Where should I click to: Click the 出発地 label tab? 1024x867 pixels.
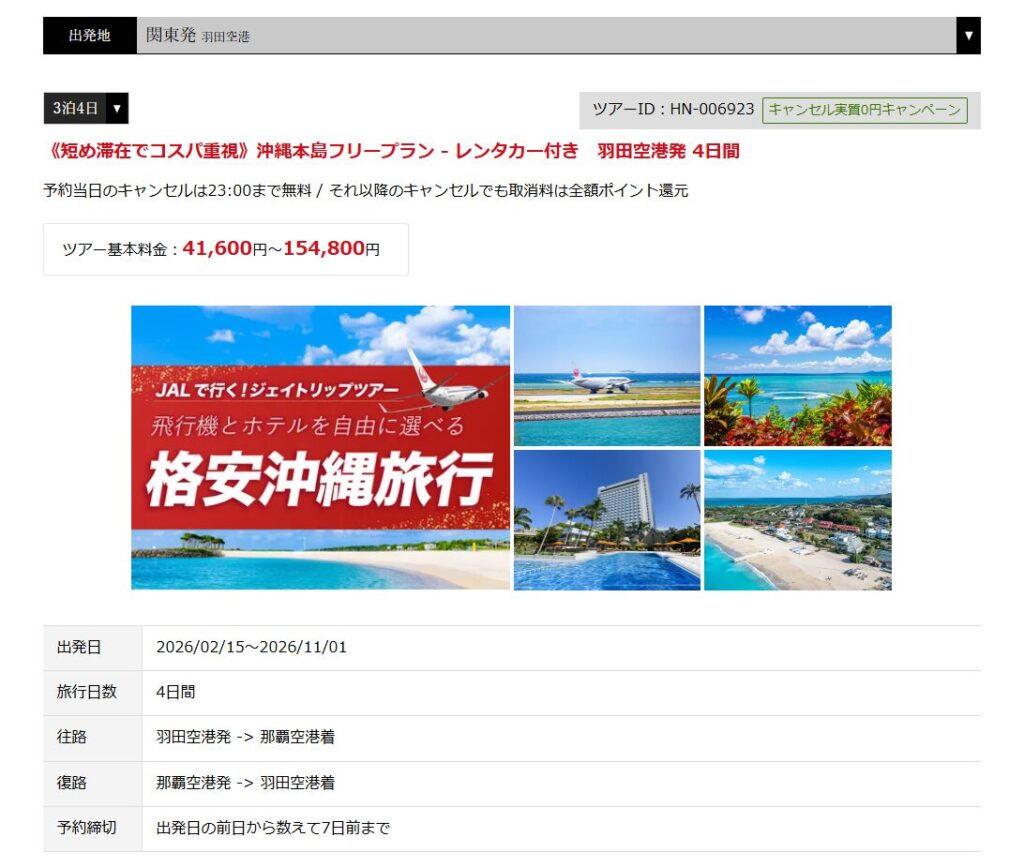pyautogui.click(x=89, y=36)
